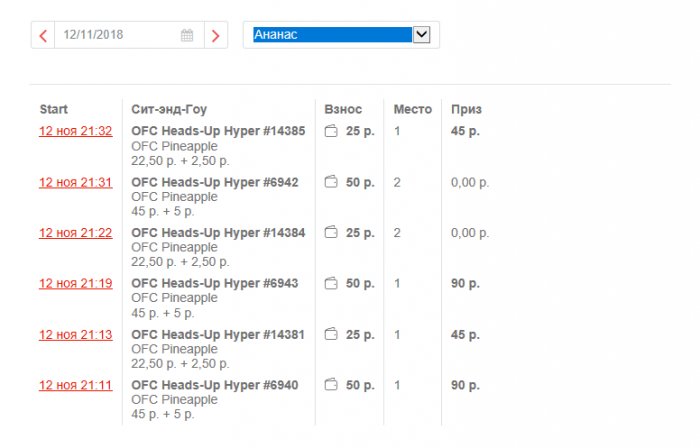Click the wallet icon for tournament #14381
The width and height of the screenshot is (700, 448).
pyautogui.click(x=331, y=334)
